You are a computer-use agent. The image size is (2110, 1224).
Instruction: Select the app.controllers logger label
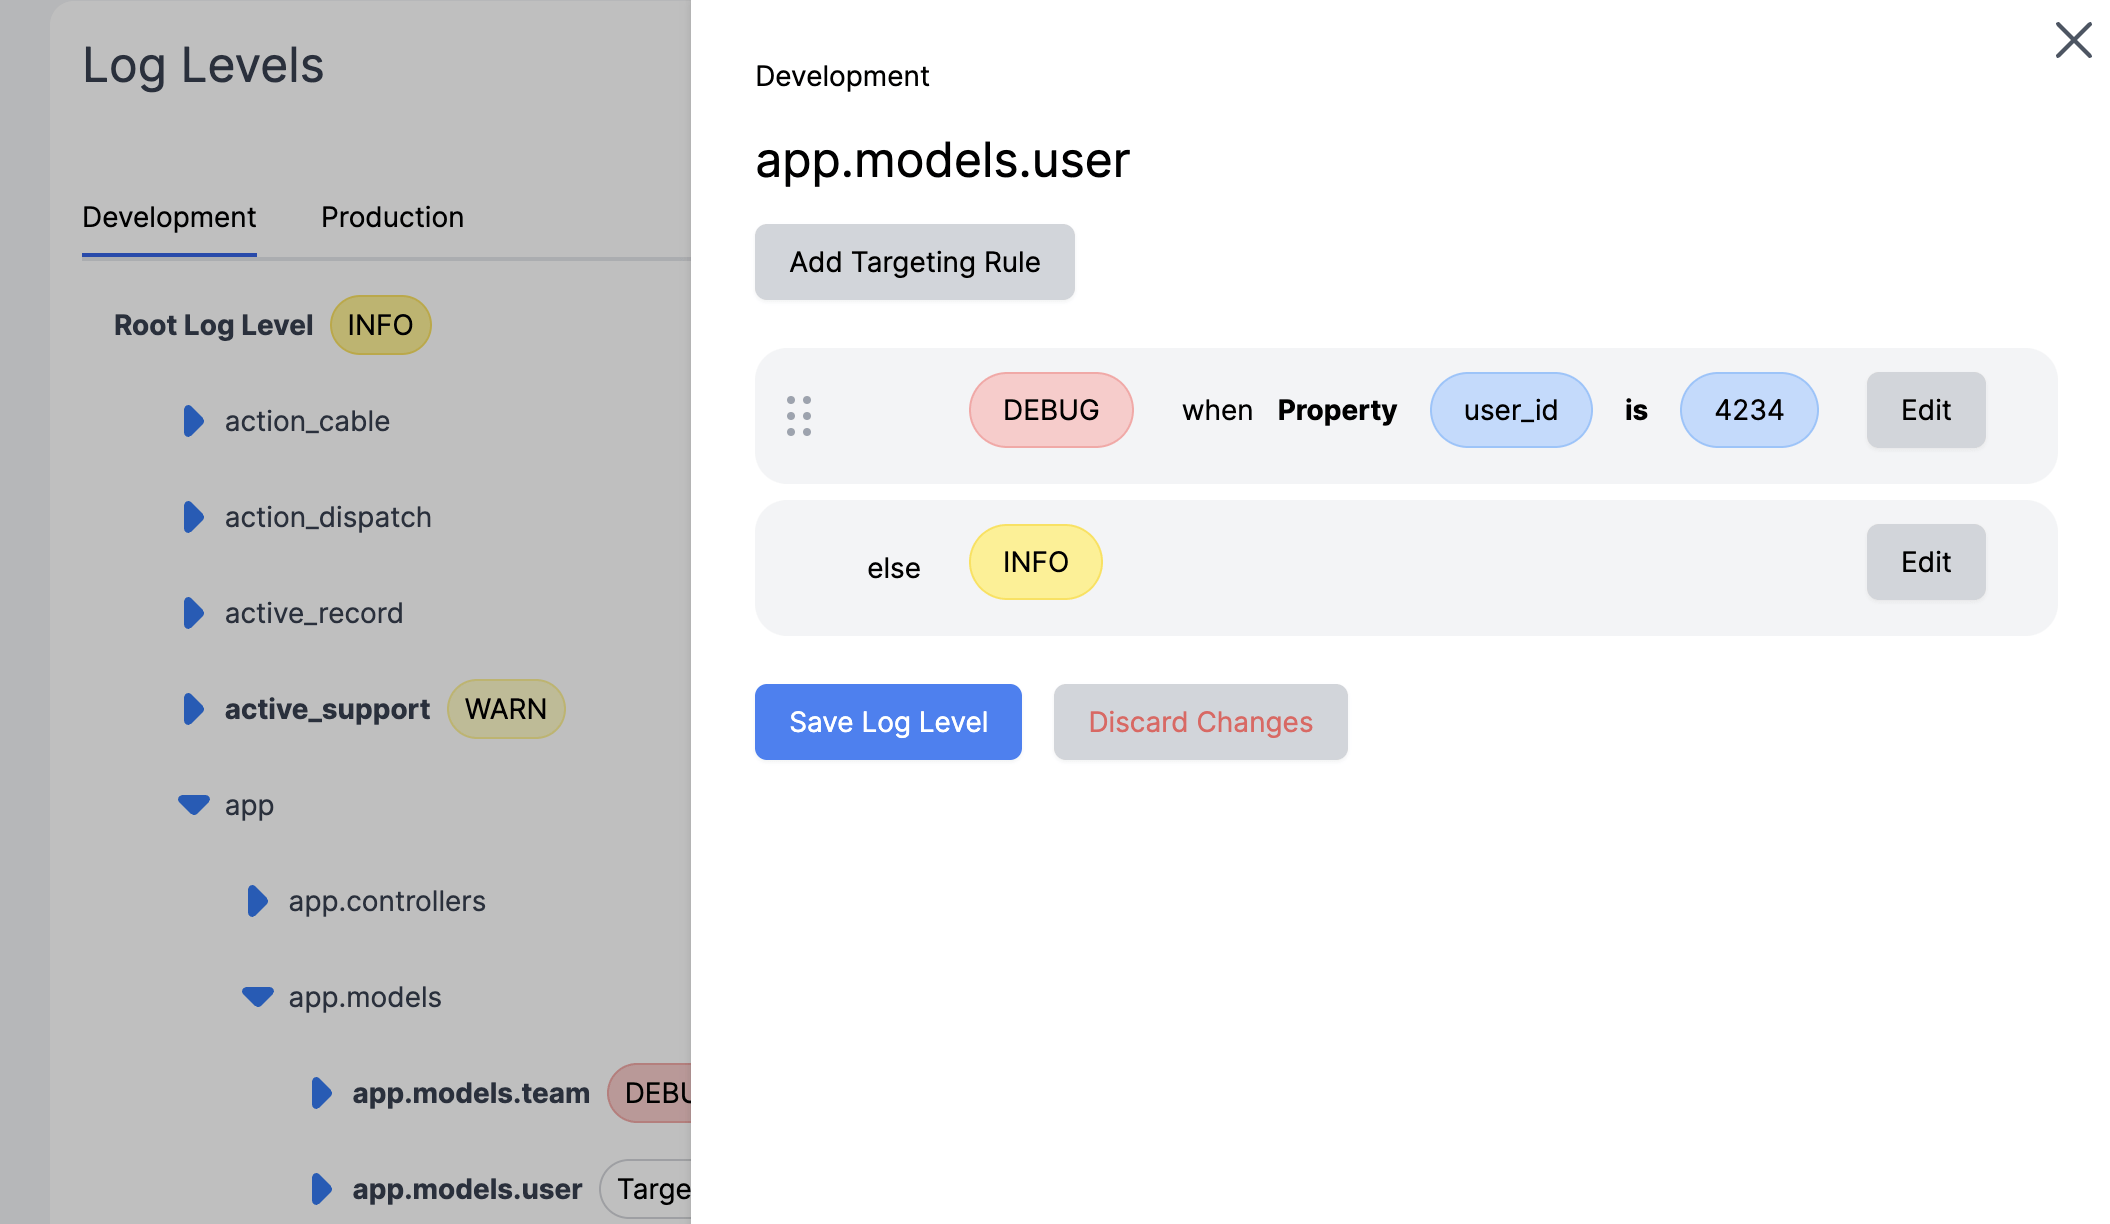tap(387, 901)
